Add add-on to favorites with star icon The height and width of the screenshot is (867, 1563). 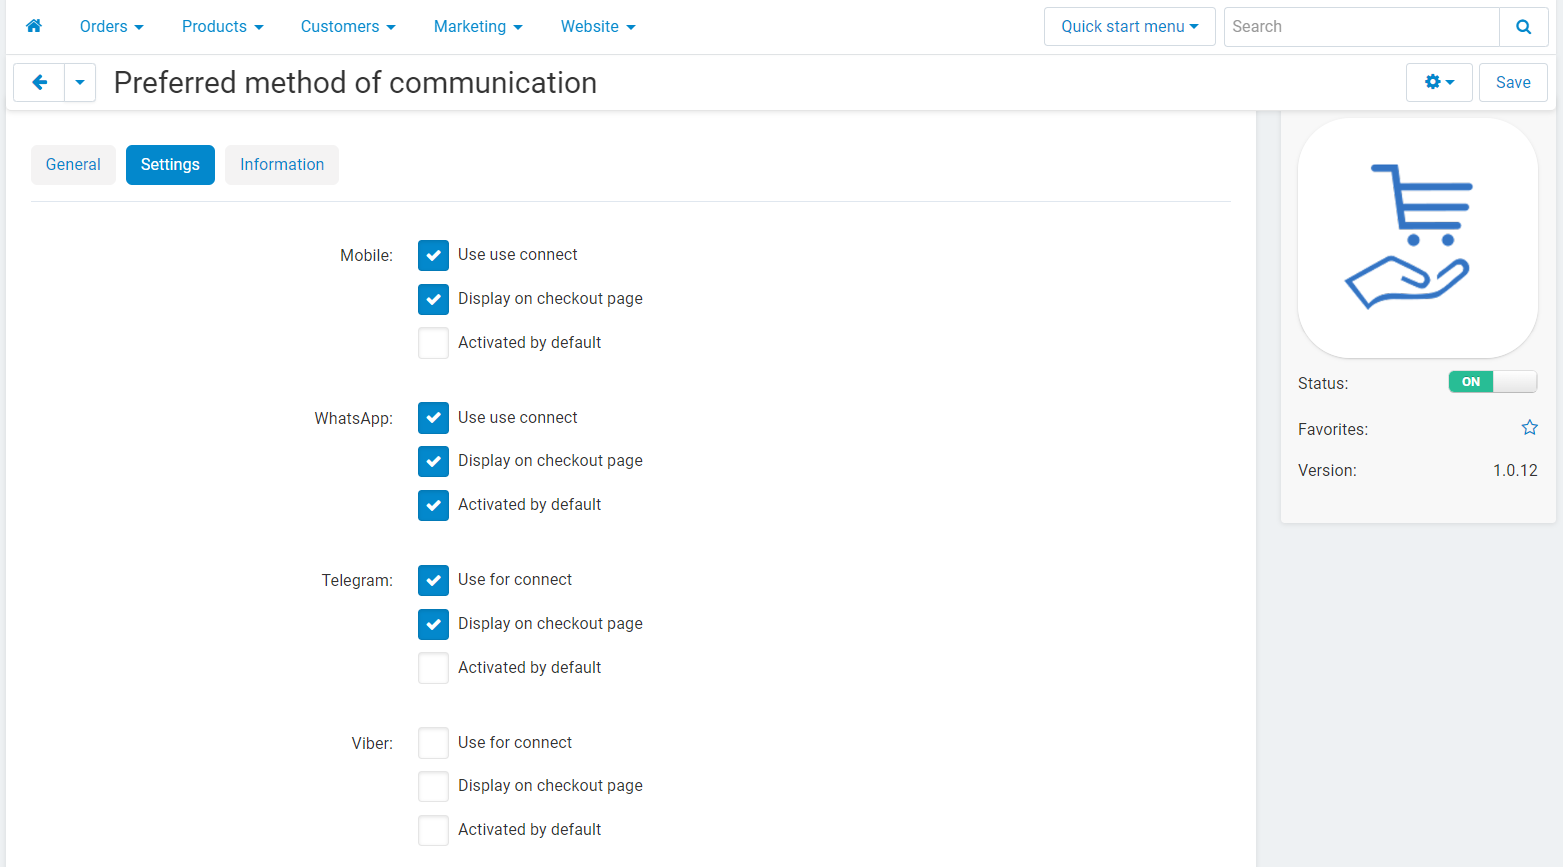(1529, 428)
